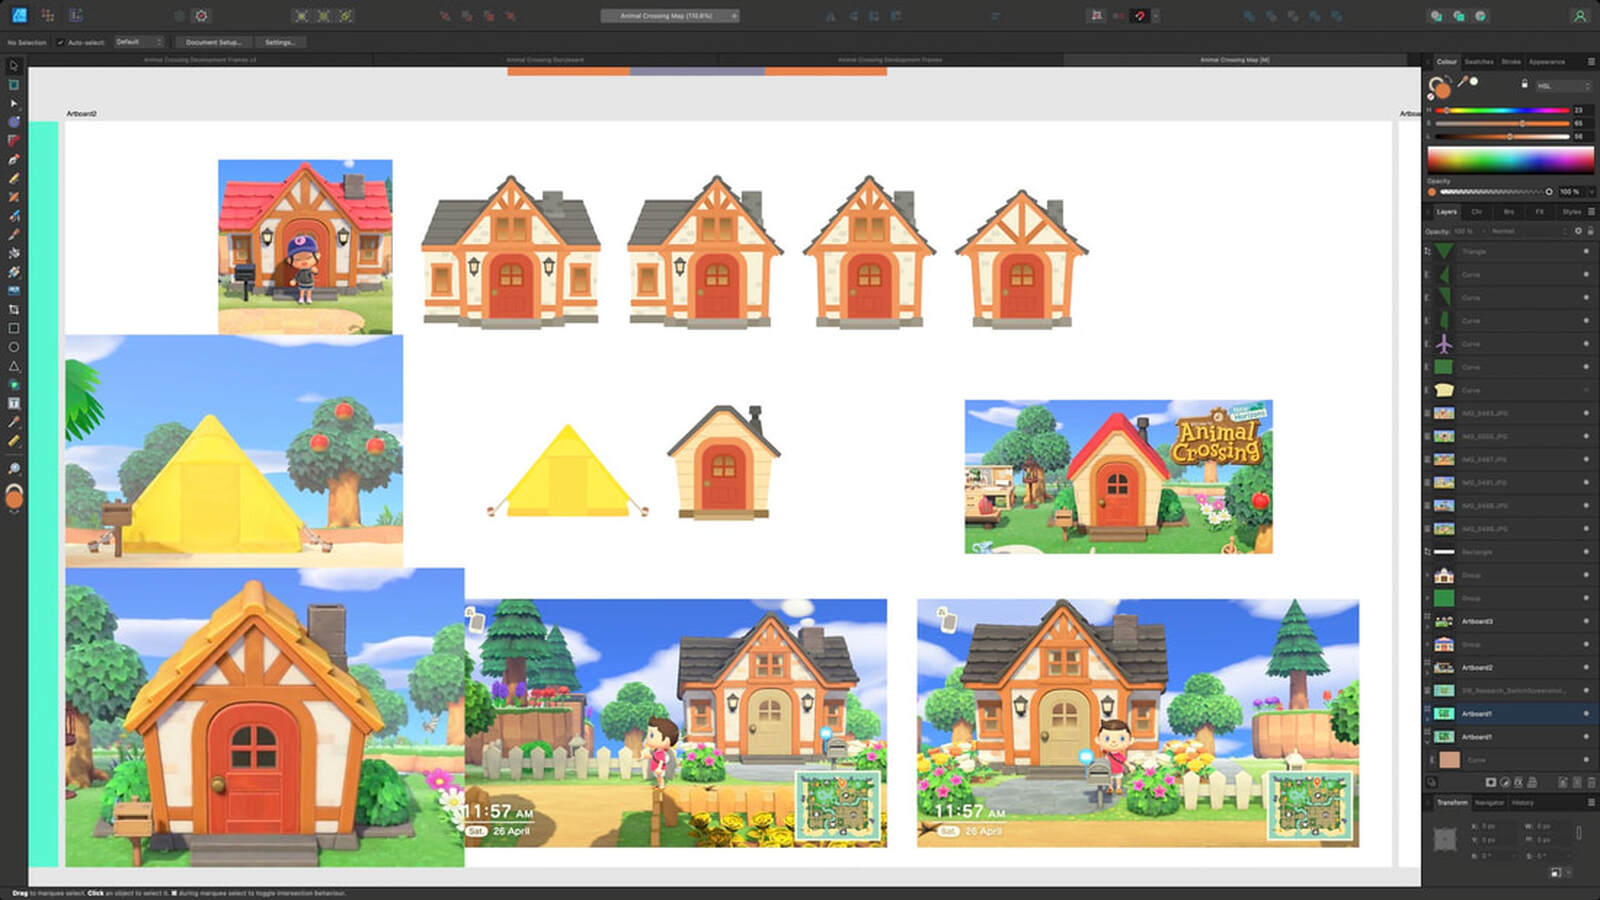1600x900 pixels.
Task: Select the Pen tool
Action: point(14,159)
